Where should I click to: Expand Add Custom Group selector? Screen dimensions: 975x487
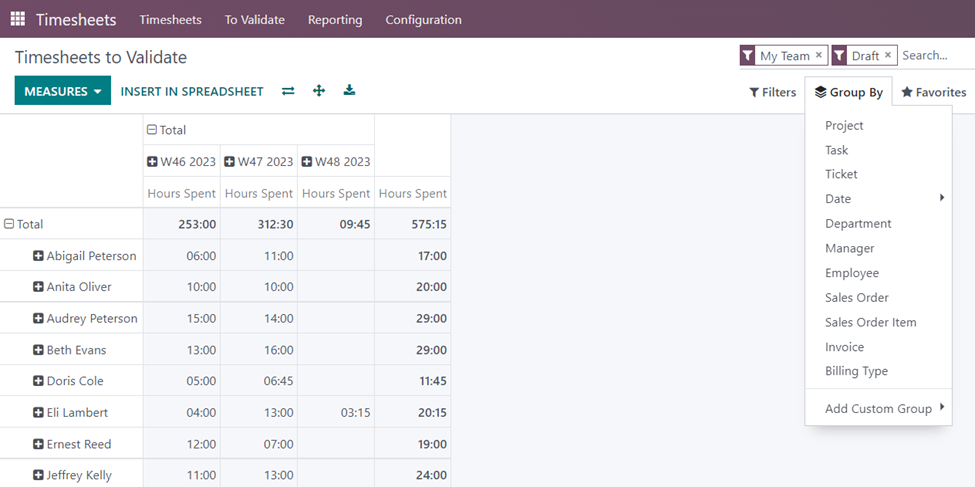883,408
